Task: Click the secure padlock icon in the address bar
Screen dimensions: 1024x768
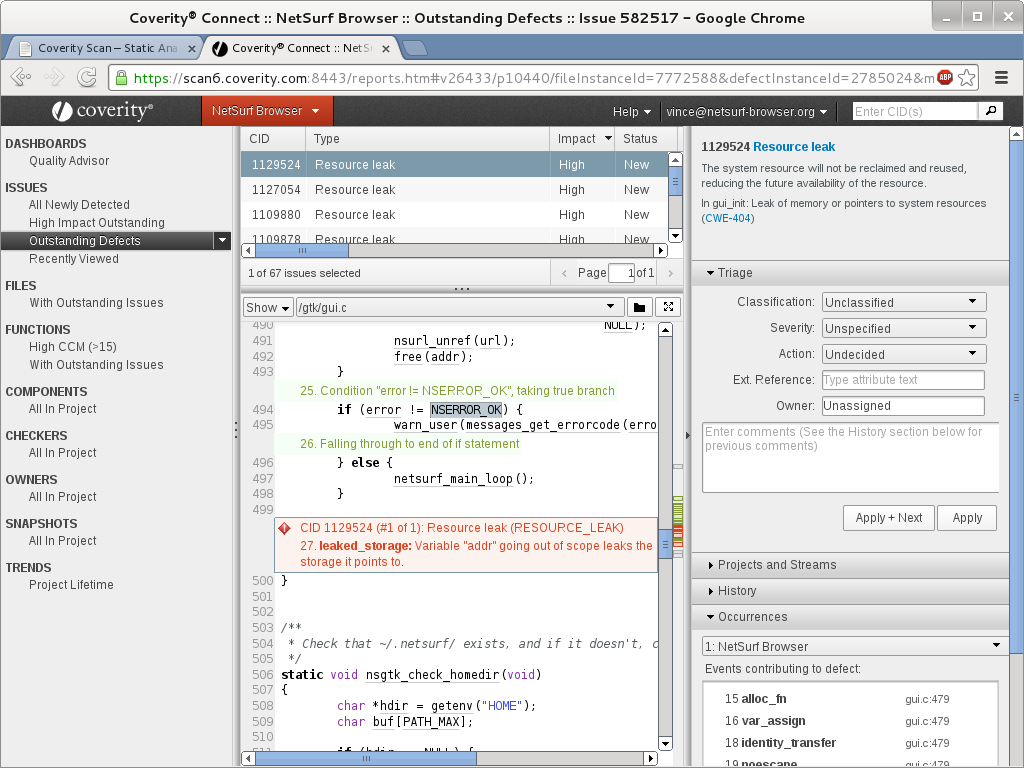Action: click(x=121, y=78)
